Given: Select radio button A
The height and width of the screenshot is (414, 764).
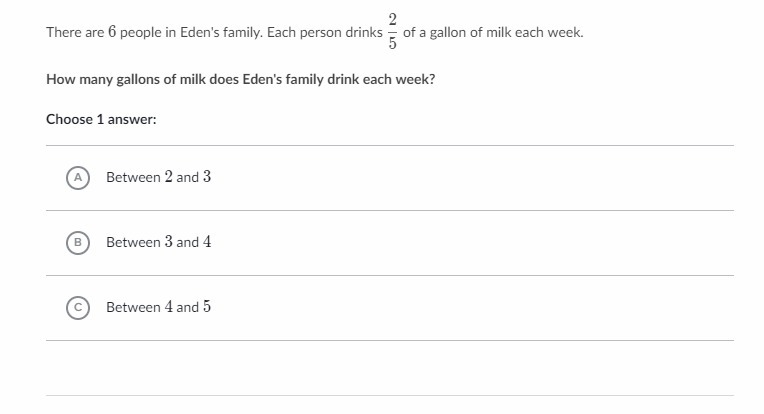Looking at the screenshot, I should pyautogui.click(x=77, y=177).
